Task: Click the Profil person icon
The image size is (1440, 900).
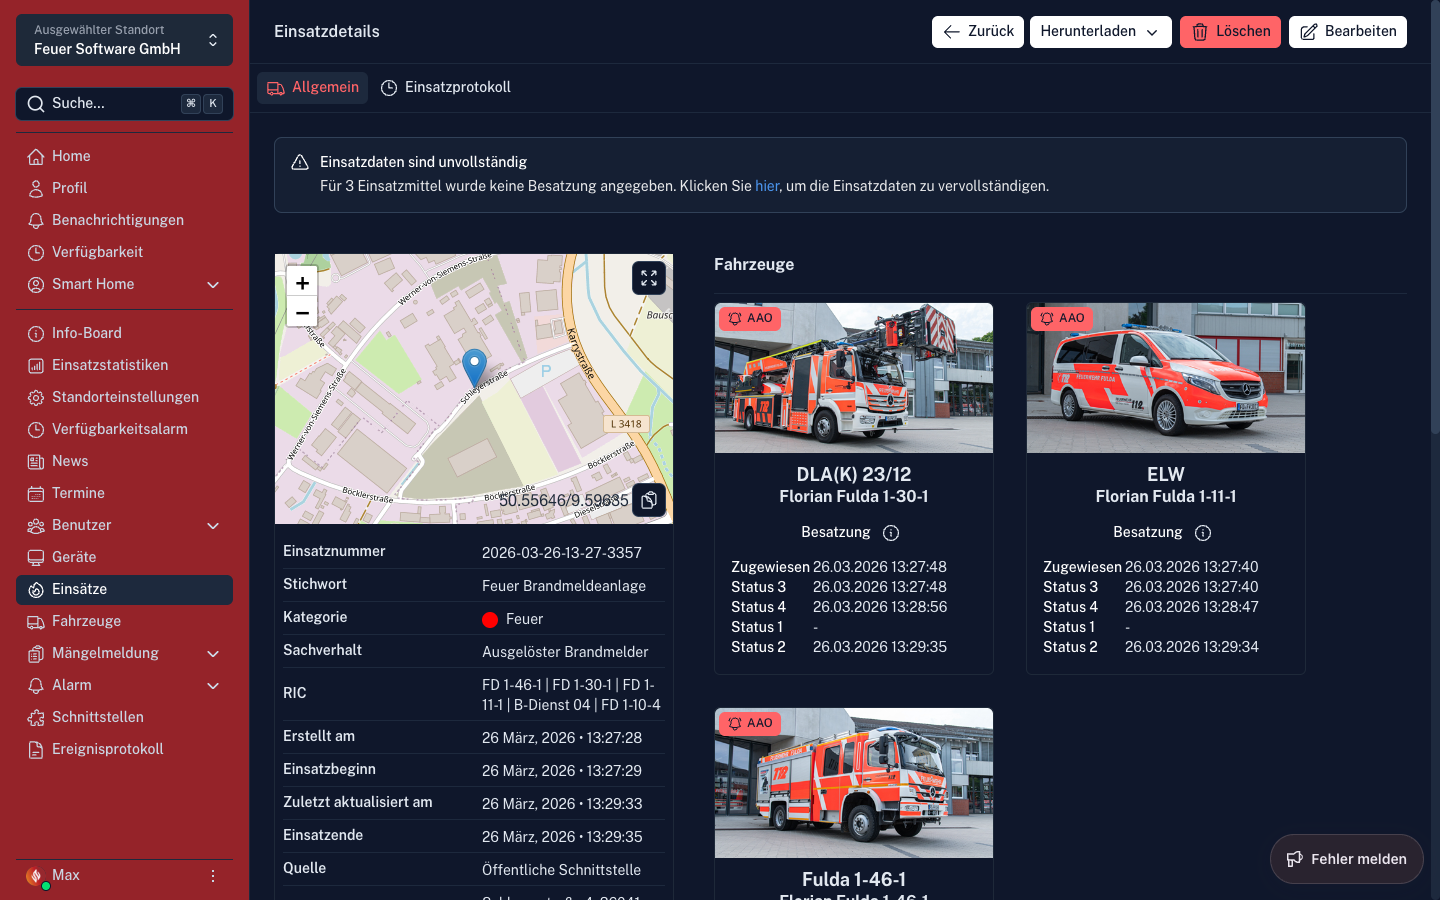Action: point(36,188)
